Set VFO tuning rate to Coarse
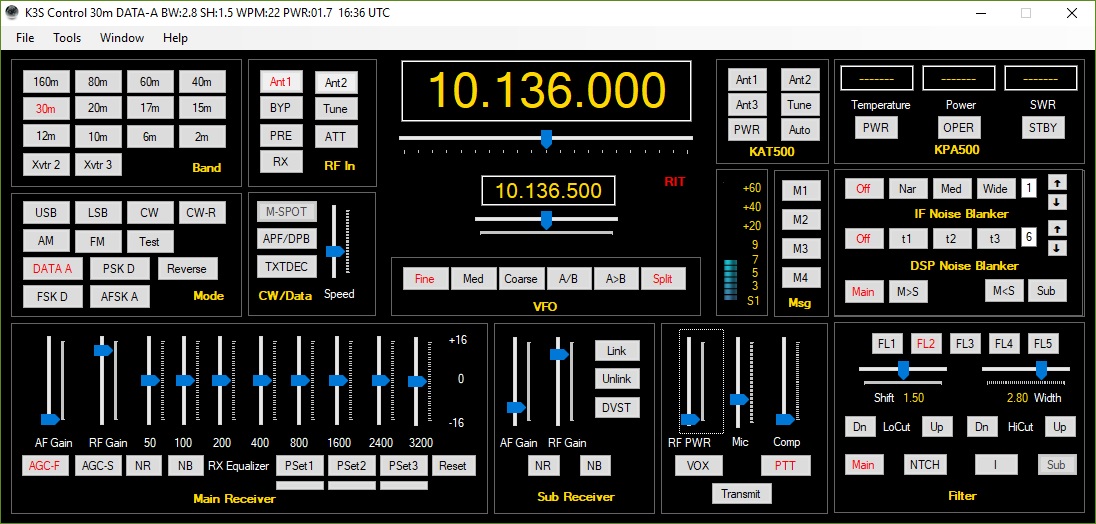Screen dimensions: 1096x524 click(521, 279)
